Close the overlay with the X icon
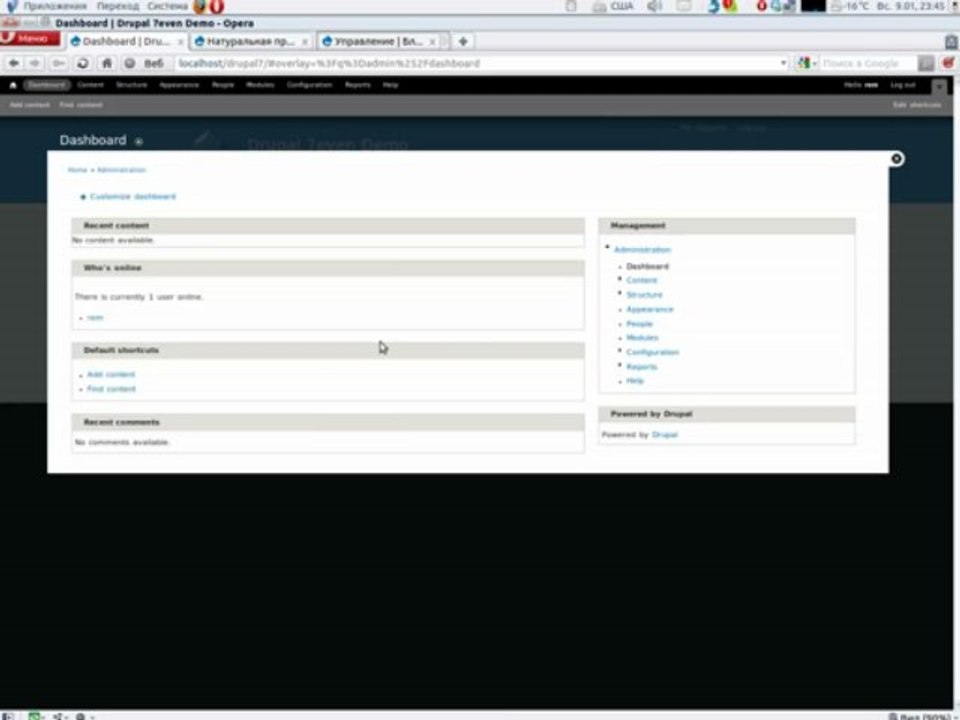The height and width of the screenshot is (720, 960). [x=896, y=159]
